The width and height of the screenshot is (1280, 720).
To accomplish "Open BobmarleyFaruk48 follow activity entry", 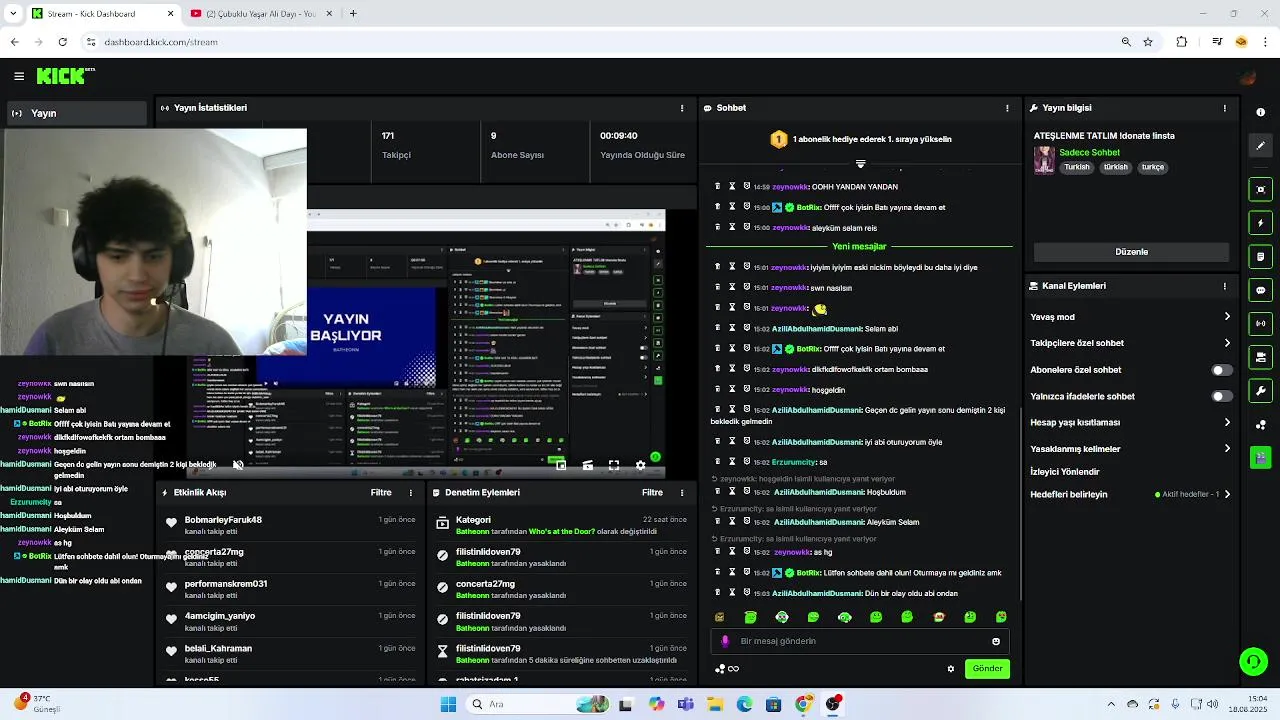I will pos(290,525).
